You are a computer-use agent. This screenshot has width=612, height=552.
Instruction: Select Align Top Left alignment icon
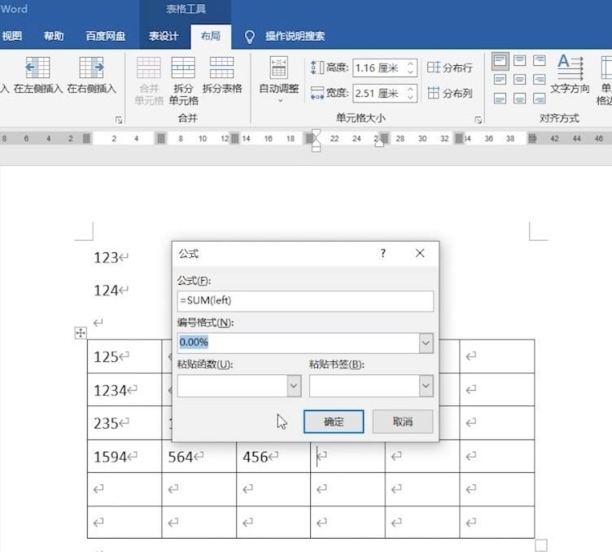click(500, 61)
